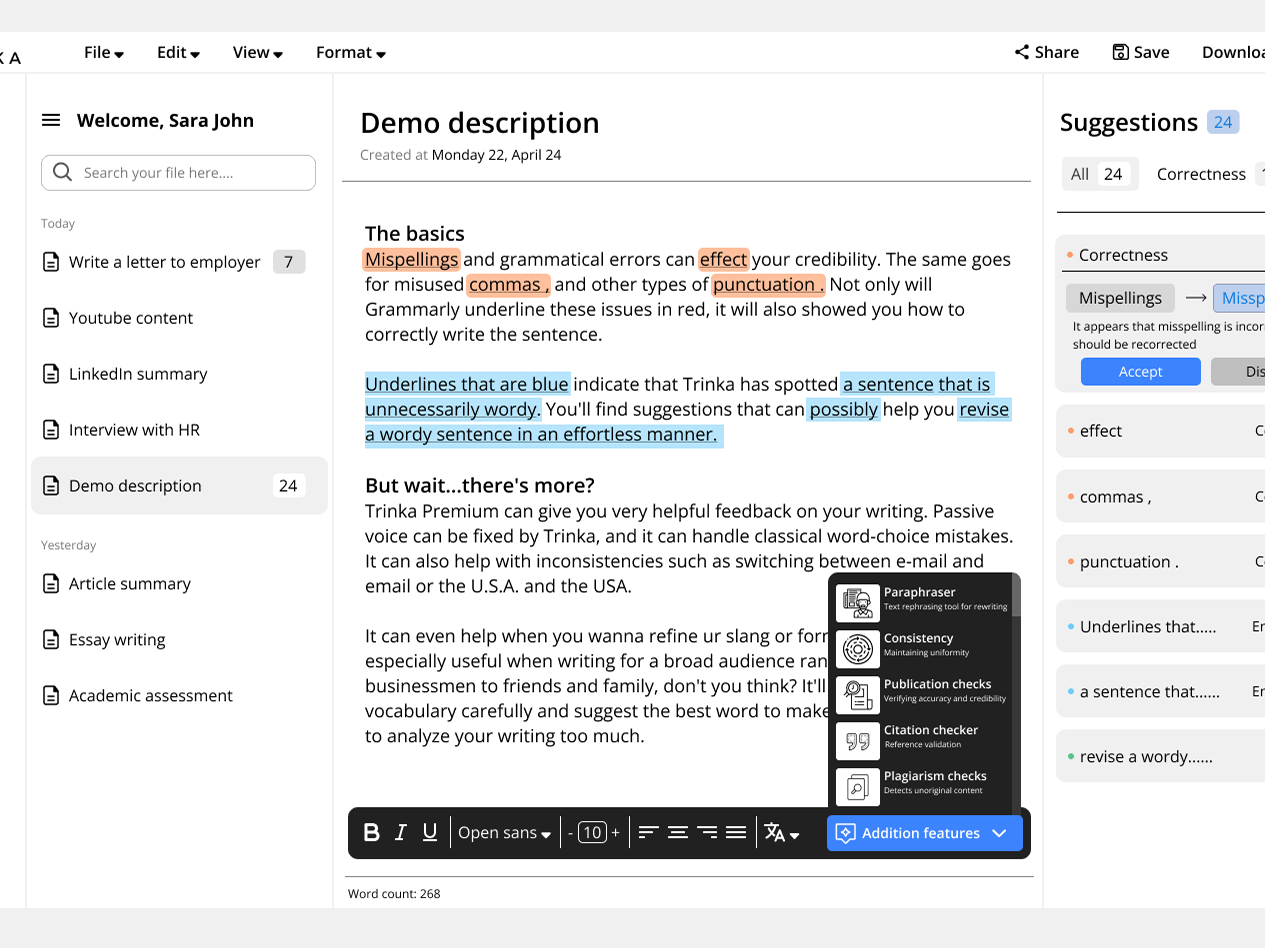Click the 'Welcome, Sara John' heading
Screen dimensions: 1265x948
pos(165,121)
